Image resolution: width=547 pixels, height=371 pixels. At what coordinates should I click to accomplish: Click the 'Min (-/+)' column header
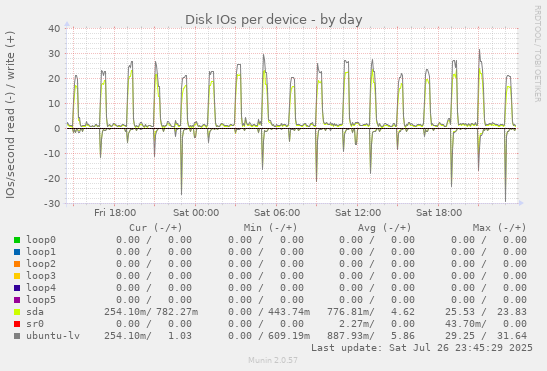(x=270, y=228)
